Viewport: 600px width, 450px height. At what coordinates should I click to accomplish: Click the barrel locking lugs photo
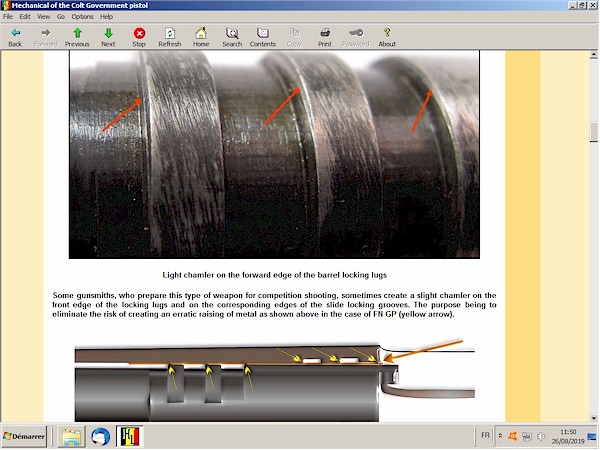tap(274, 154)
